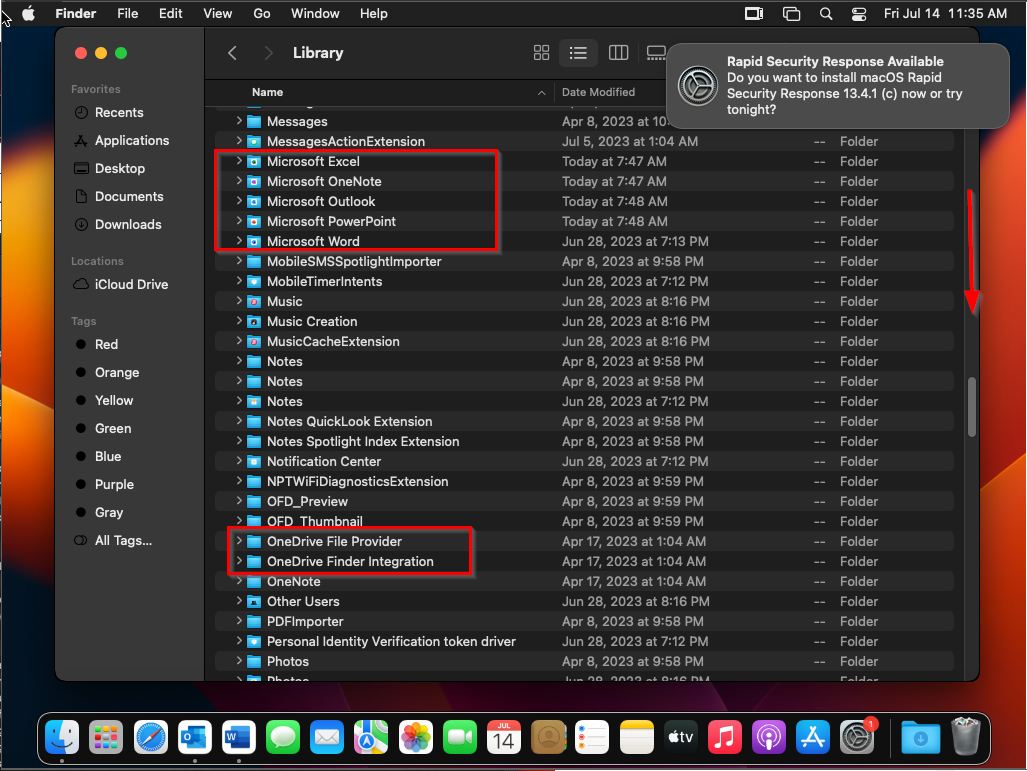Sort the list by Date Modified
Viewport: 1027px width, 771px height.
coord(598,92)
